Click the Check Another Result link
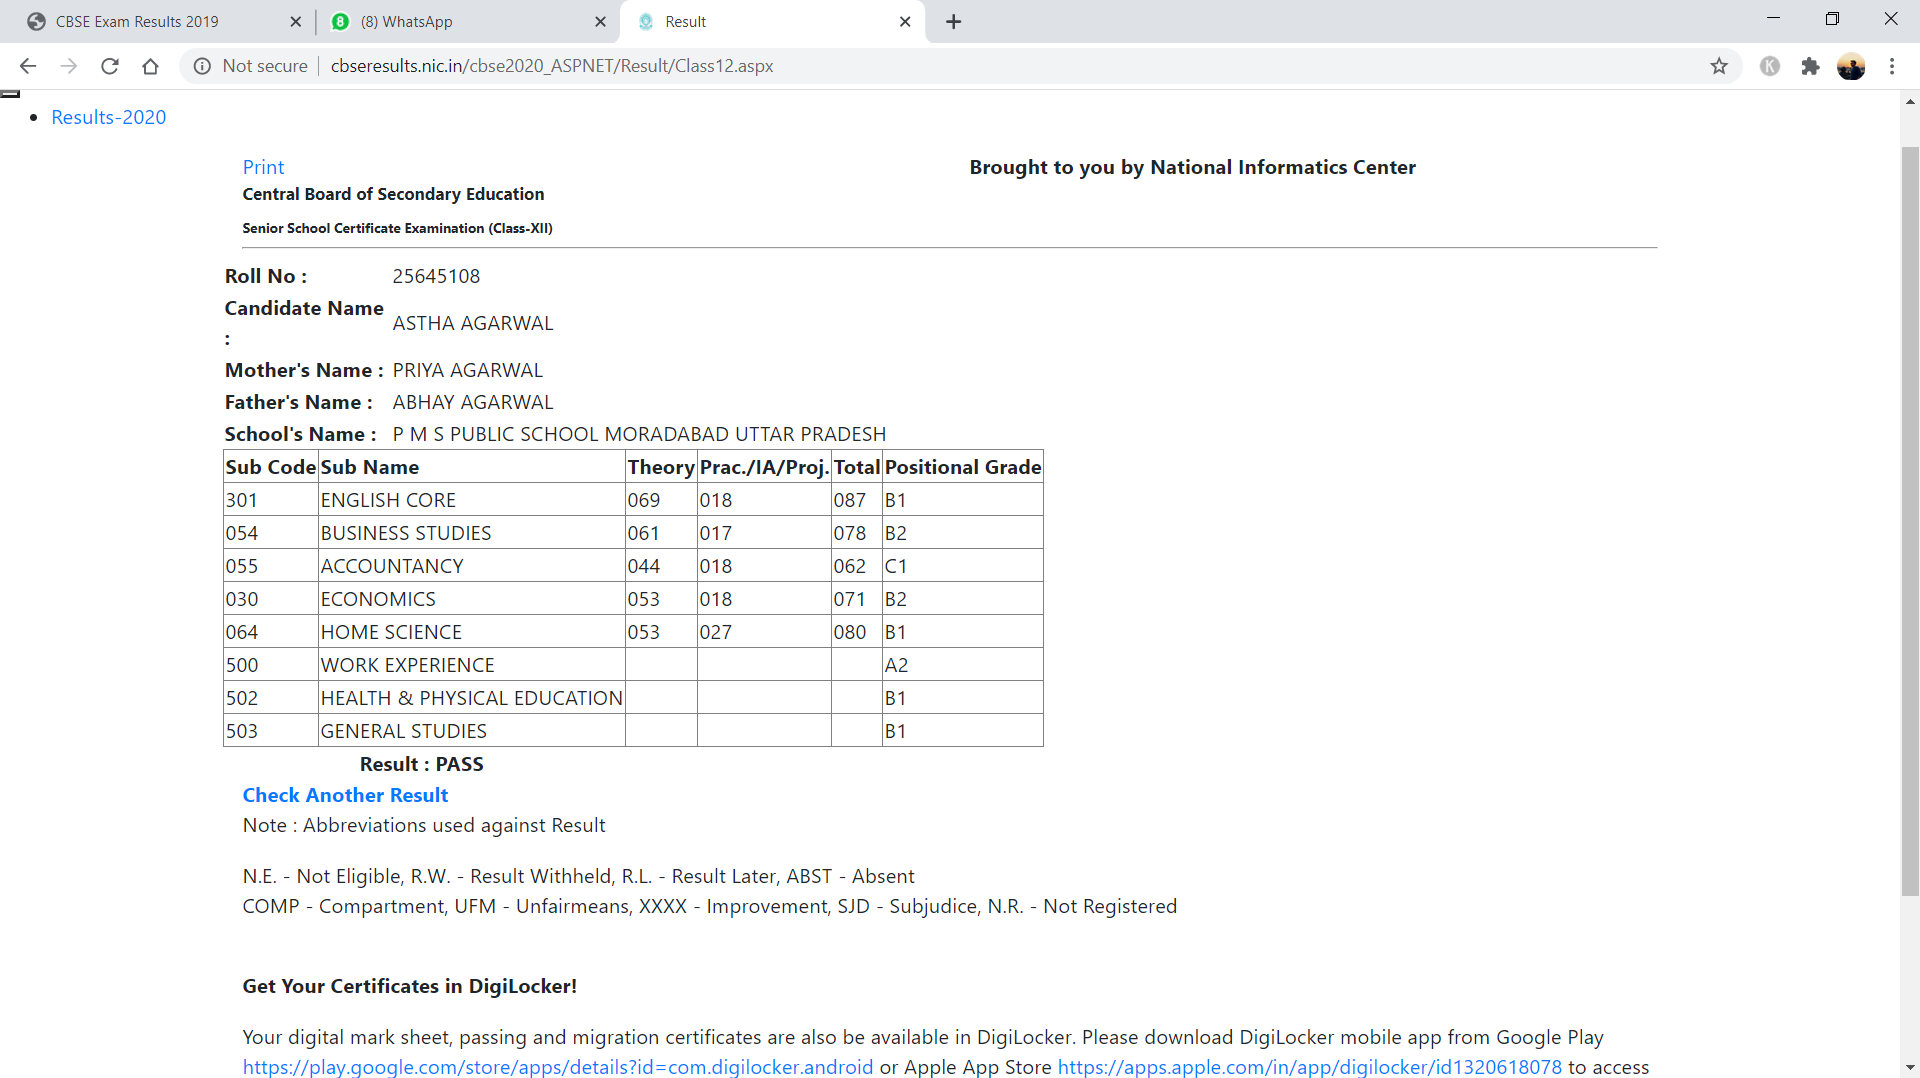This screenshot has height=1078, width=1920. pos(345,795)
